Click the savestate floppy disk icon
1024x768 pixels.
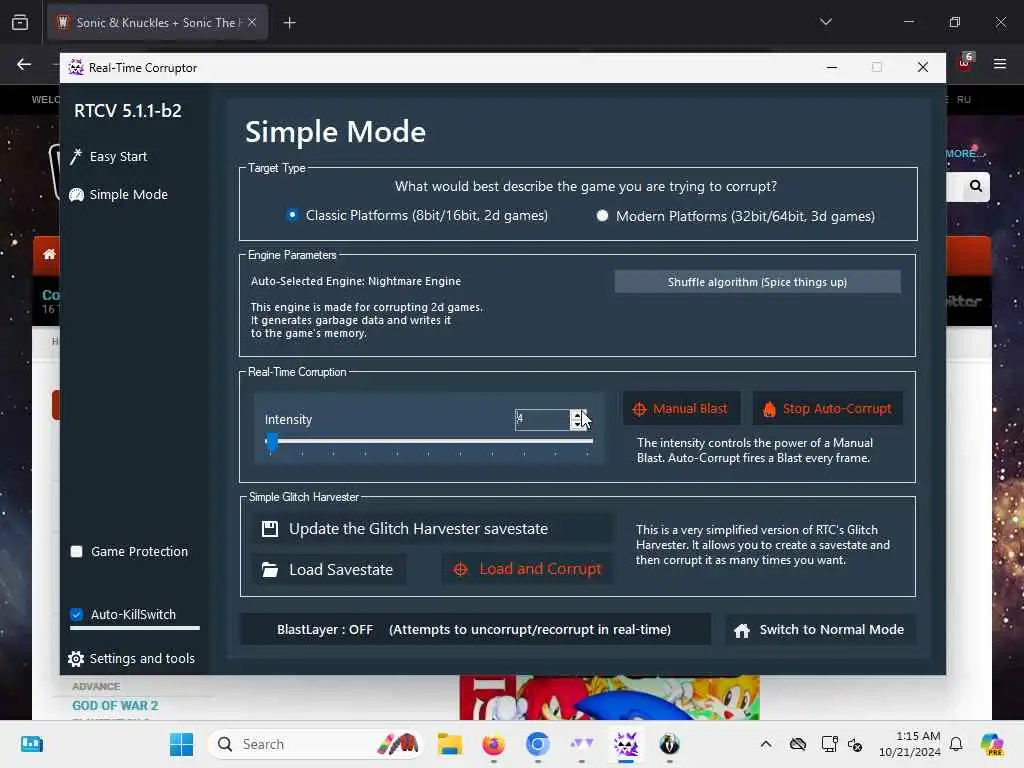(270, 529)
